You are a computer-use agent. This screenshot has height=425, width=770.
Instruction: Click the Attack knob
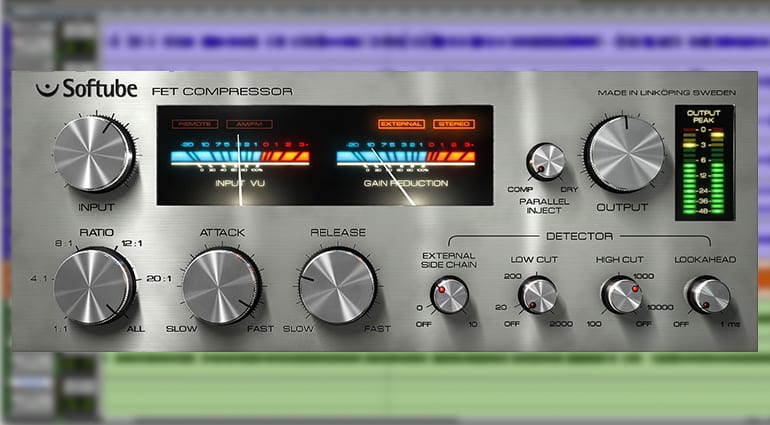(221, 286)
